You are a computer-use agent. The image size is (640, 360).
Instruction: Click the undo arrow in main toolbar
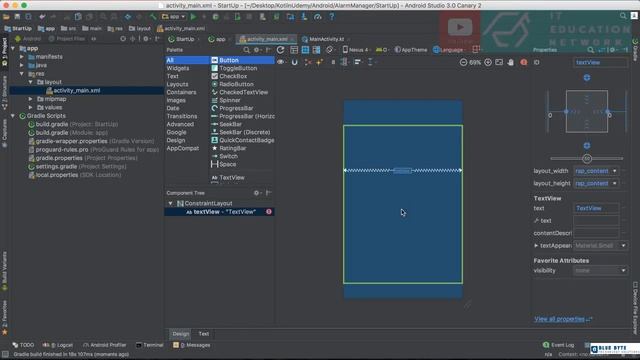tap(42, 17)
